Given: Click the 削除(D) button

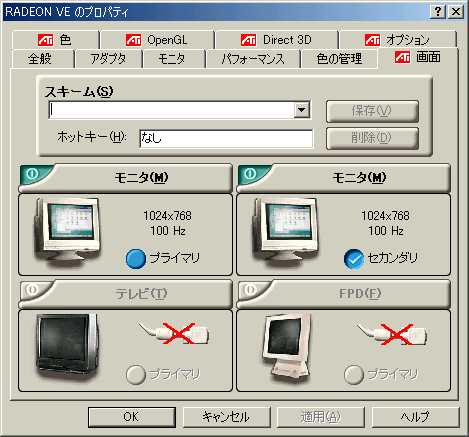Looking at the screenshot, I should pyautogui.click(x=372, y=137).
